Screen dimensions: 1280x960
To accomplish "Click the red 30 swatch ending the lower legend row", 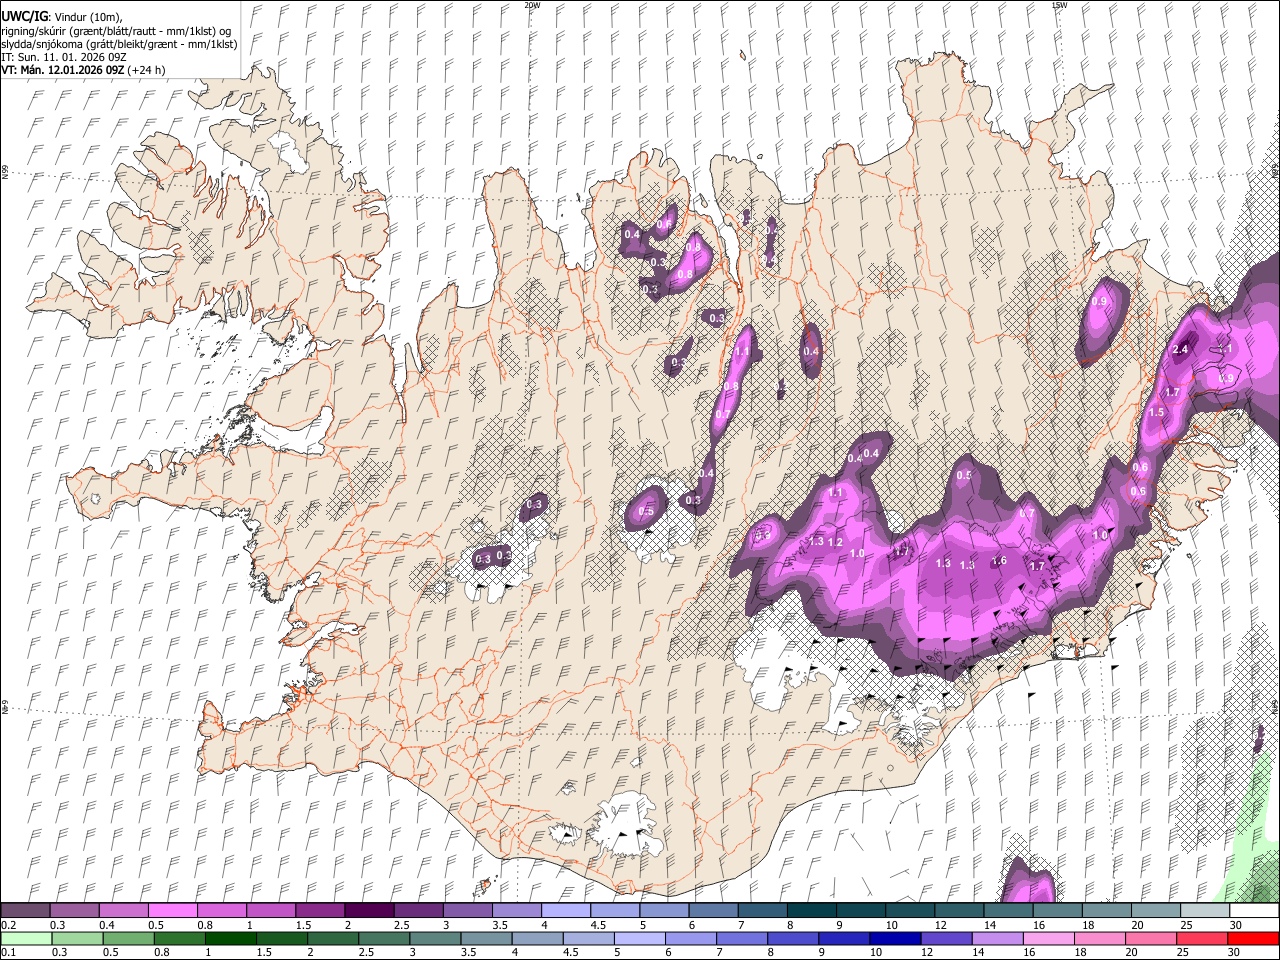I will (1254, 938).
